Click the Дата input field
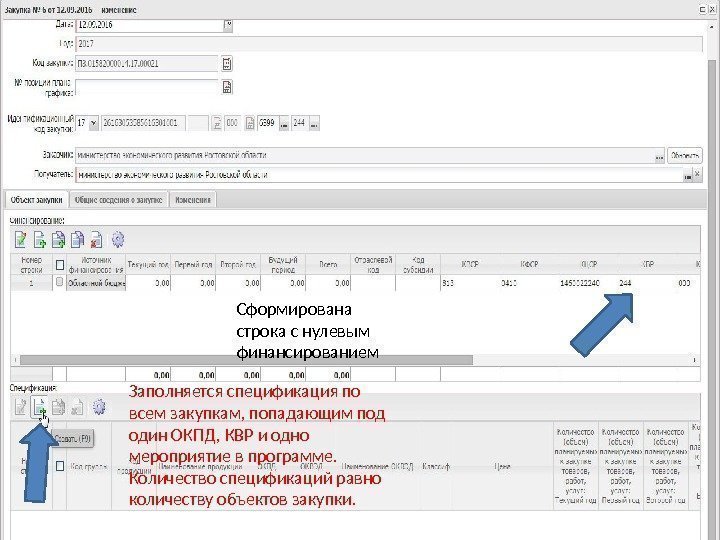This screenshot has height=540, width=720. (x=150, y=25)
